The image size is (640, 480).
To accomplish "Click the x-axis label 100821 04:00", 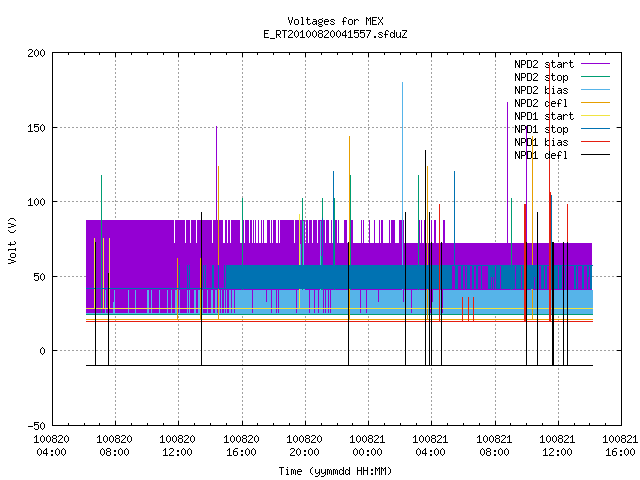I will (x=431, y=446).
